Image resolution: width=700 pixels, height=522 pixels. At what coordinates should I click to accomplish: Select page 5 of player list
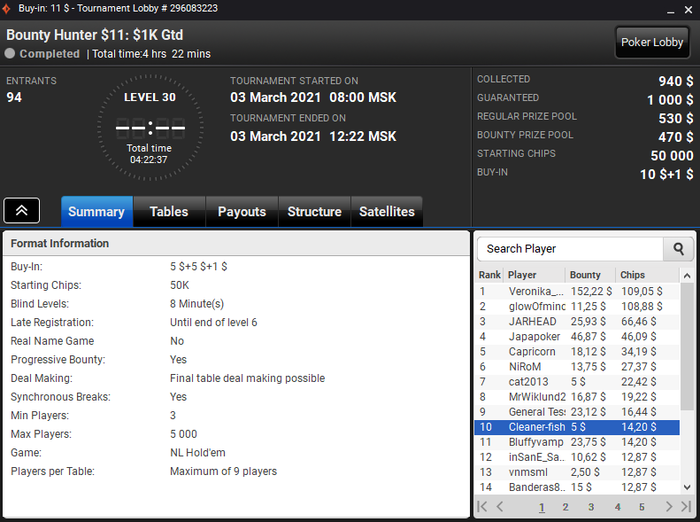click(642, 507)
